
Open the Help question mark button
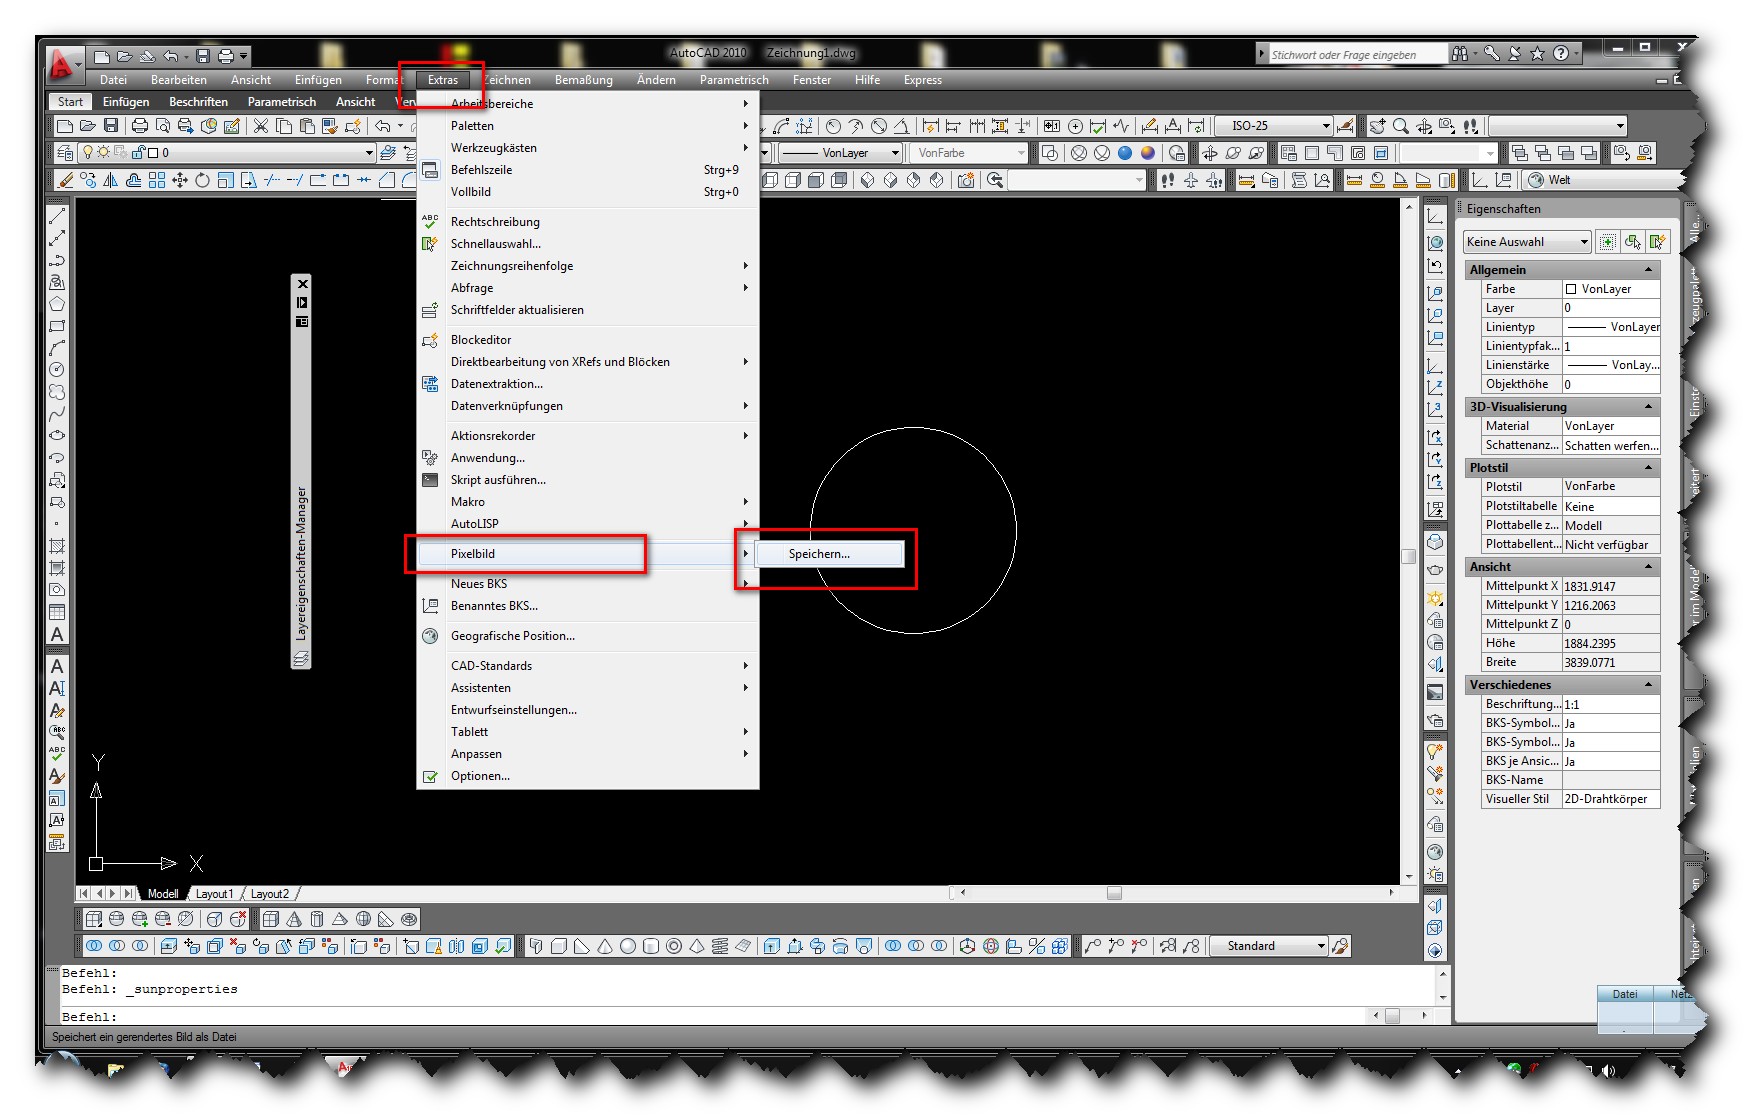point(1561,54)
